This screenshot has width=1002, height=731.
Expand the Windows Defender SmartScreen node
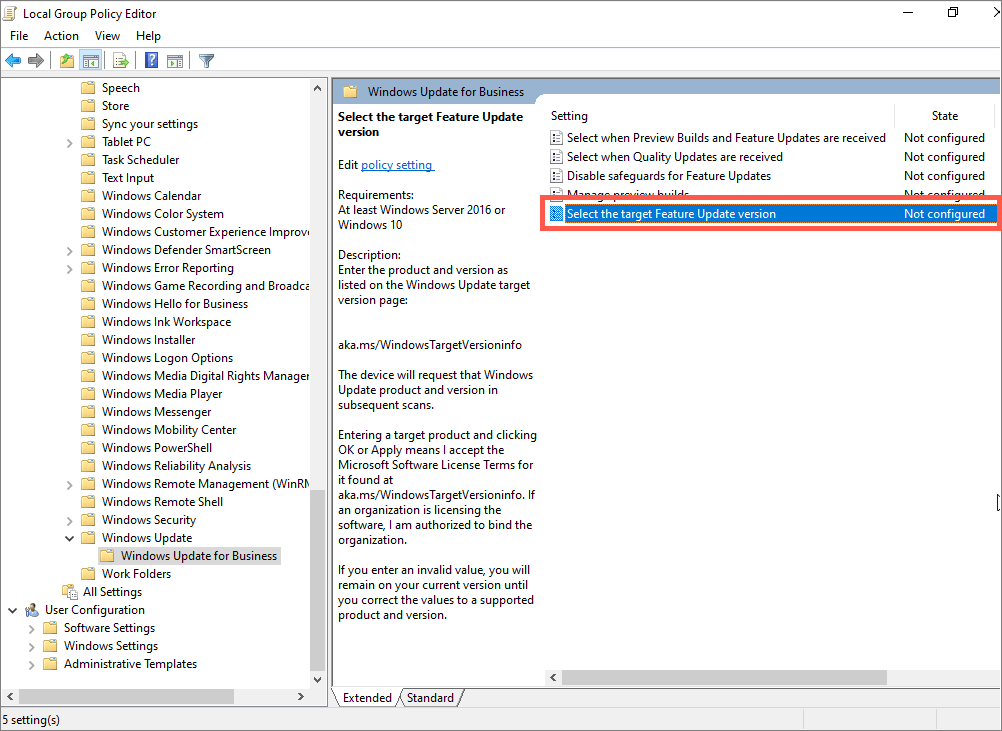[x=70, y=250]
